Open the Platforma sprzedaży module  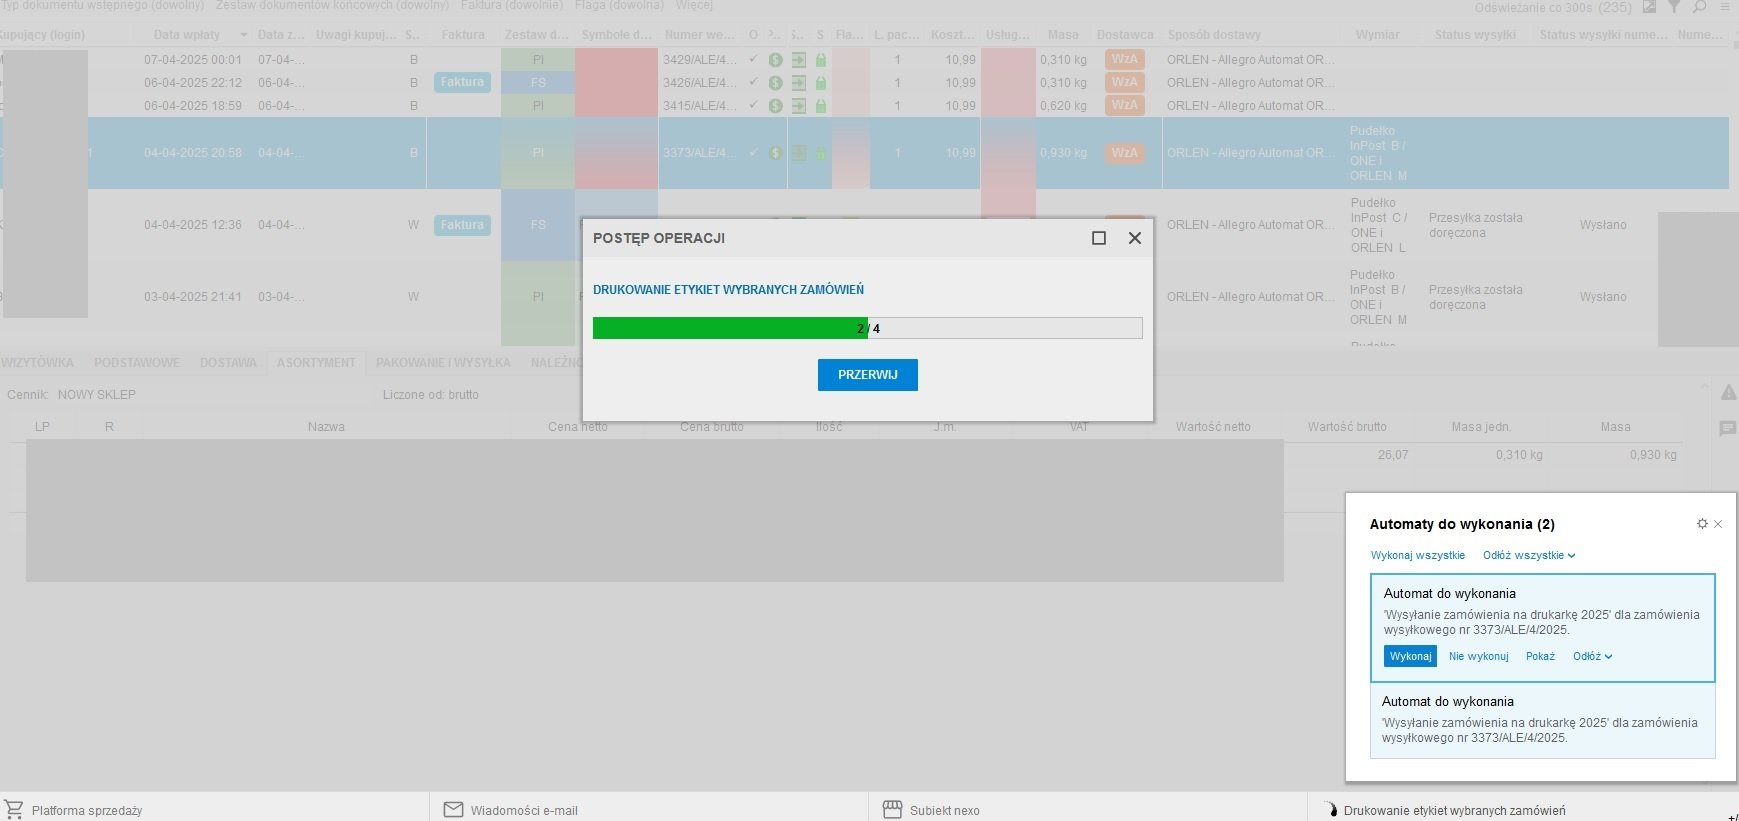(86, 810)
